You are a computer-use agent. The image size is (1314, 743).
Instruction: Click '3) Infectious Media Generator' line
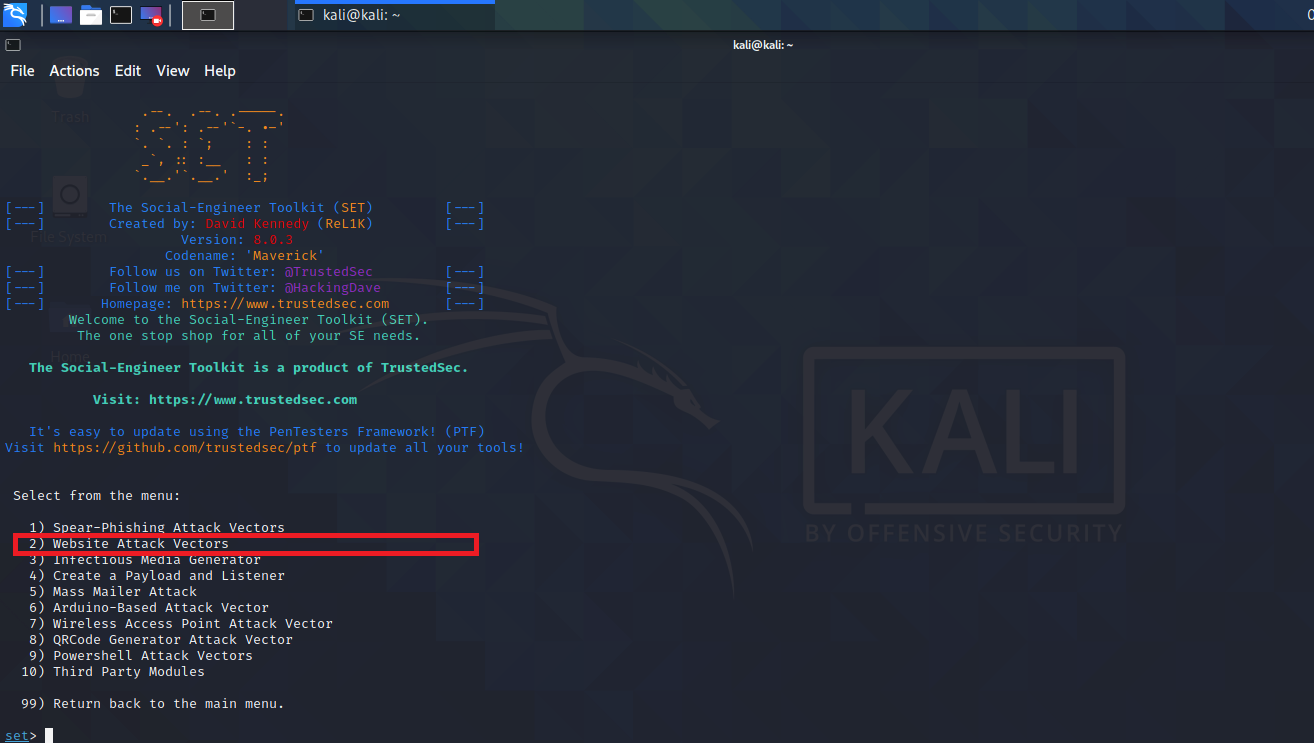[x=145, y=560]
